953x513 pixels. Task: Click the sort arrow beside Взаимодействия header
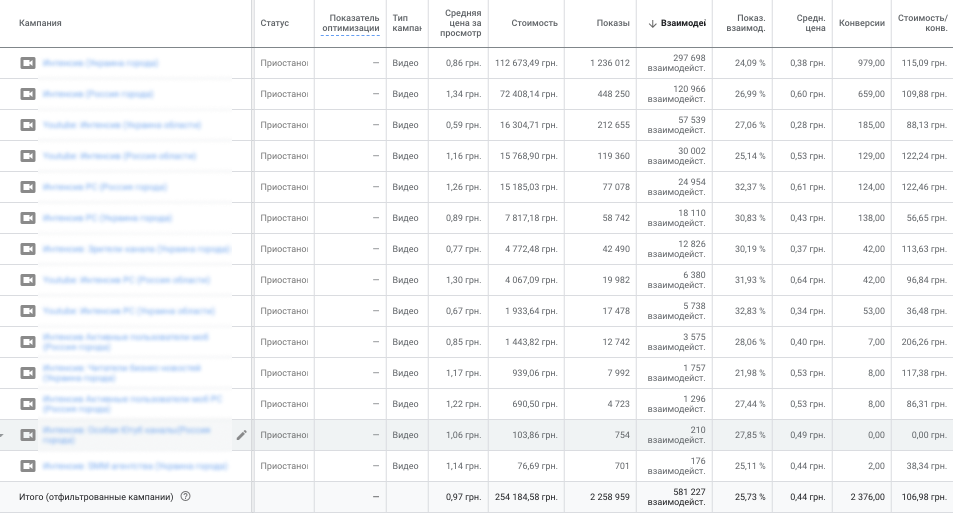(652, 23)
